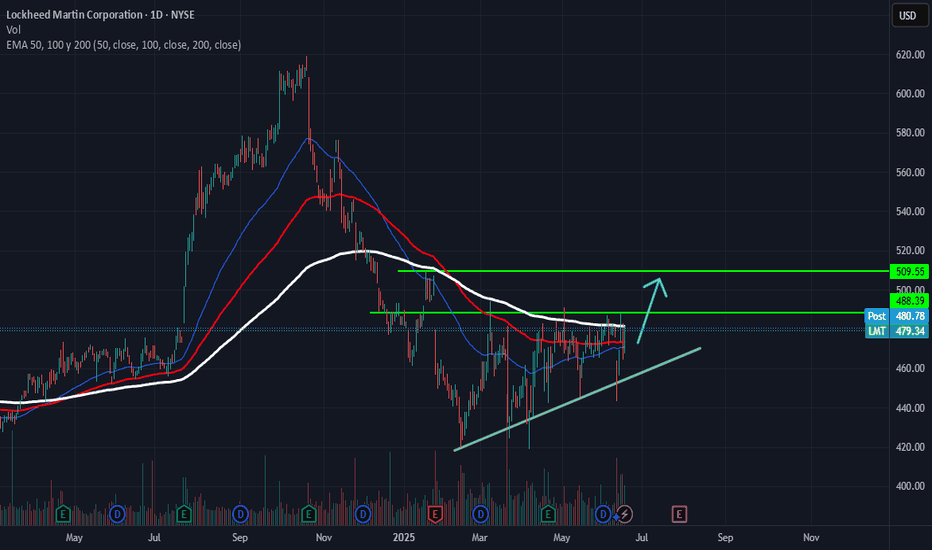
Task: Select the Vol indicator legend
Action: point(13,30)
